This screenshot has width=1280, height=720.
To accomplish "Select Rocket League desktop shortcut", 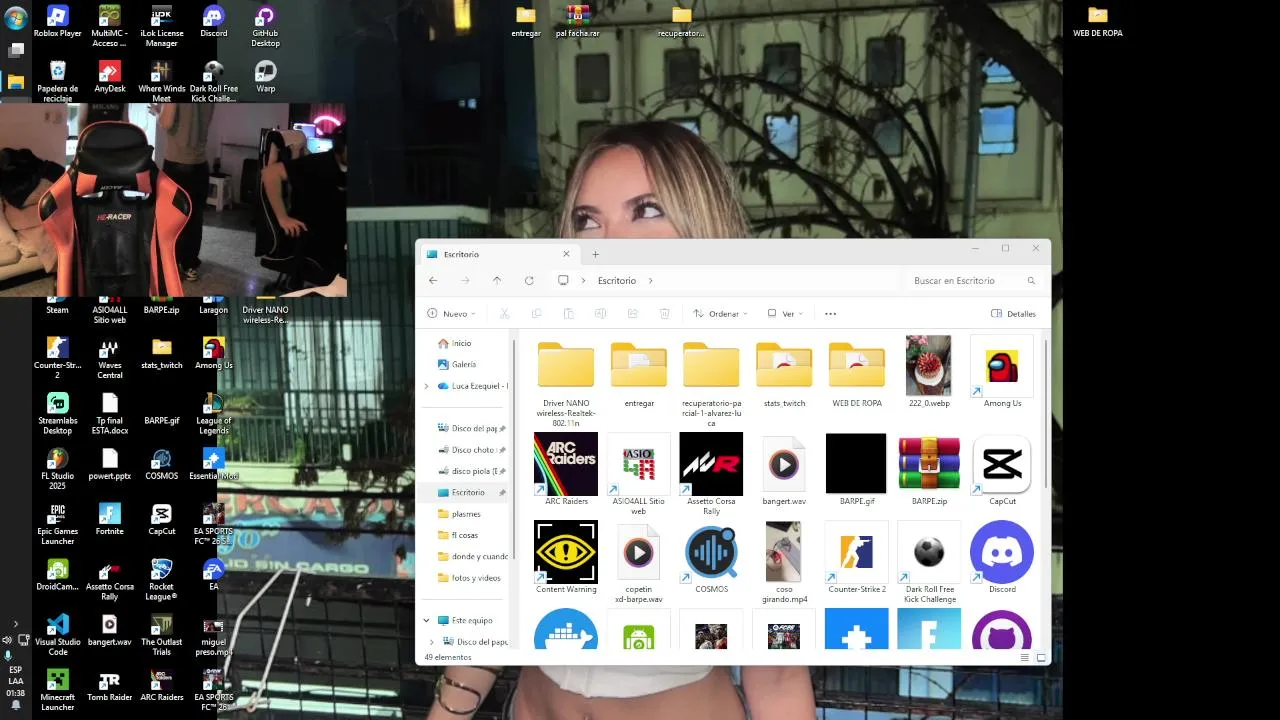I will [x=162, y=579].
